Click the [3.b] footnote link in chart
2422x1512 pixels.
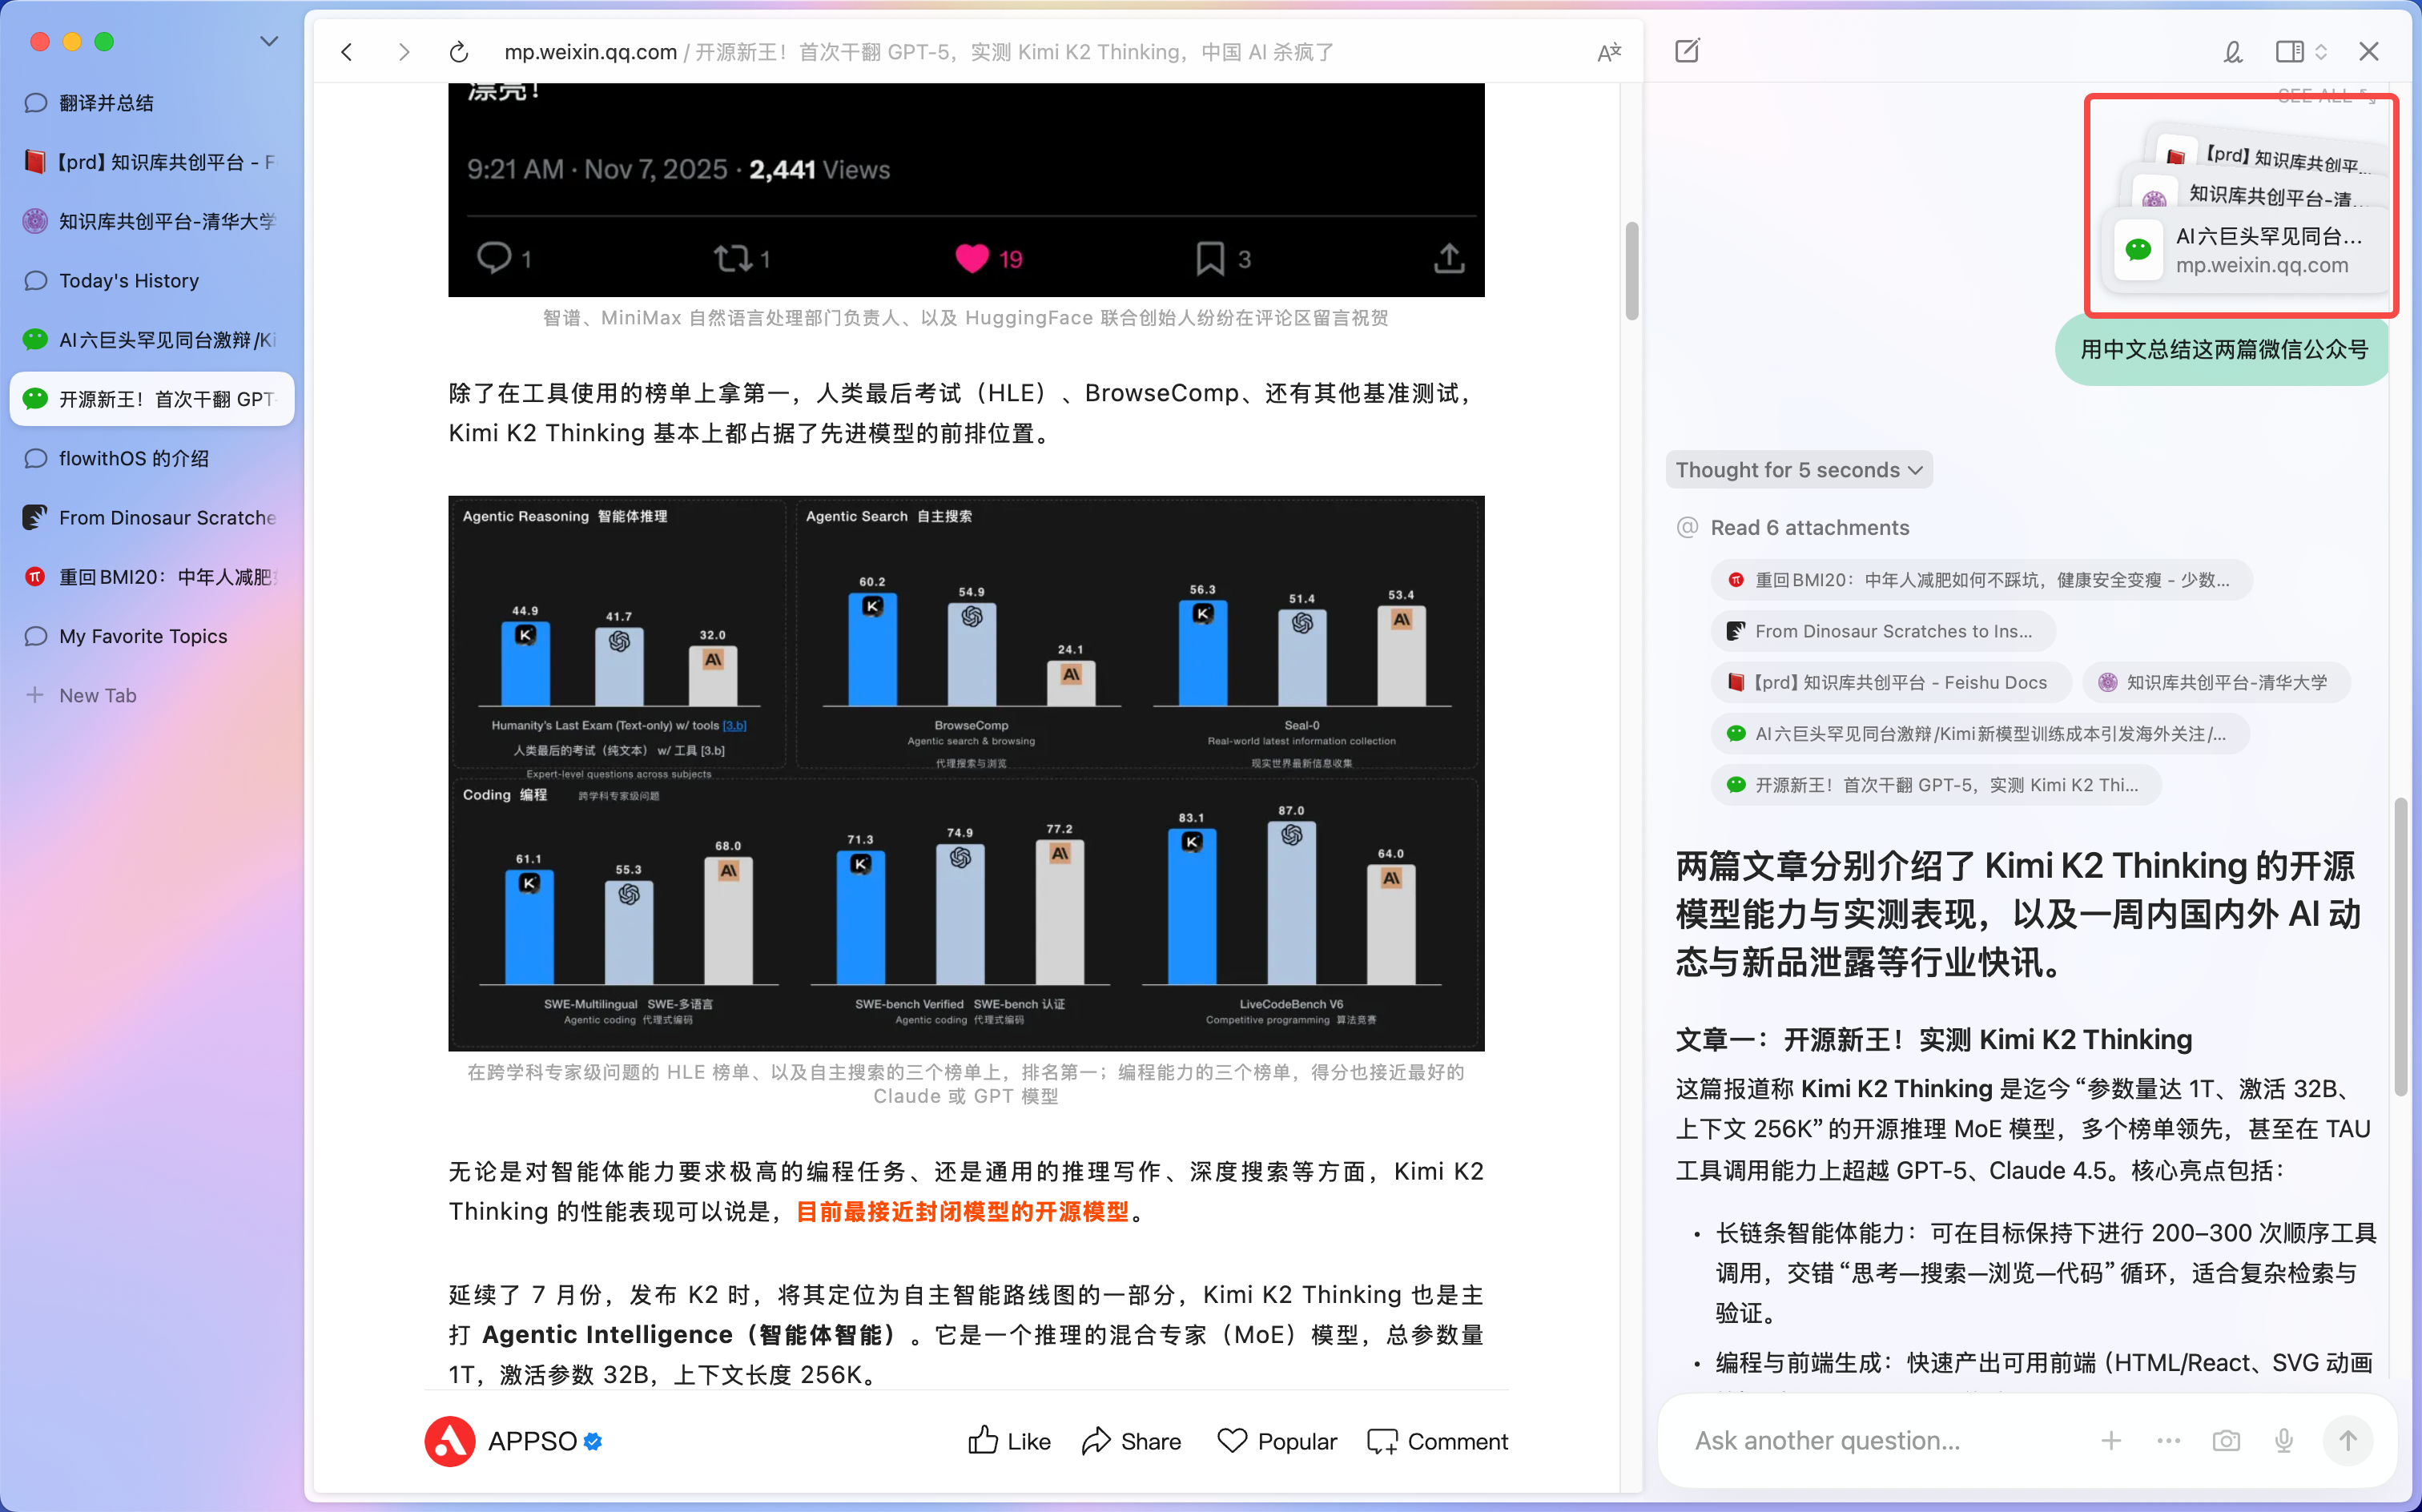coord(734,725)
